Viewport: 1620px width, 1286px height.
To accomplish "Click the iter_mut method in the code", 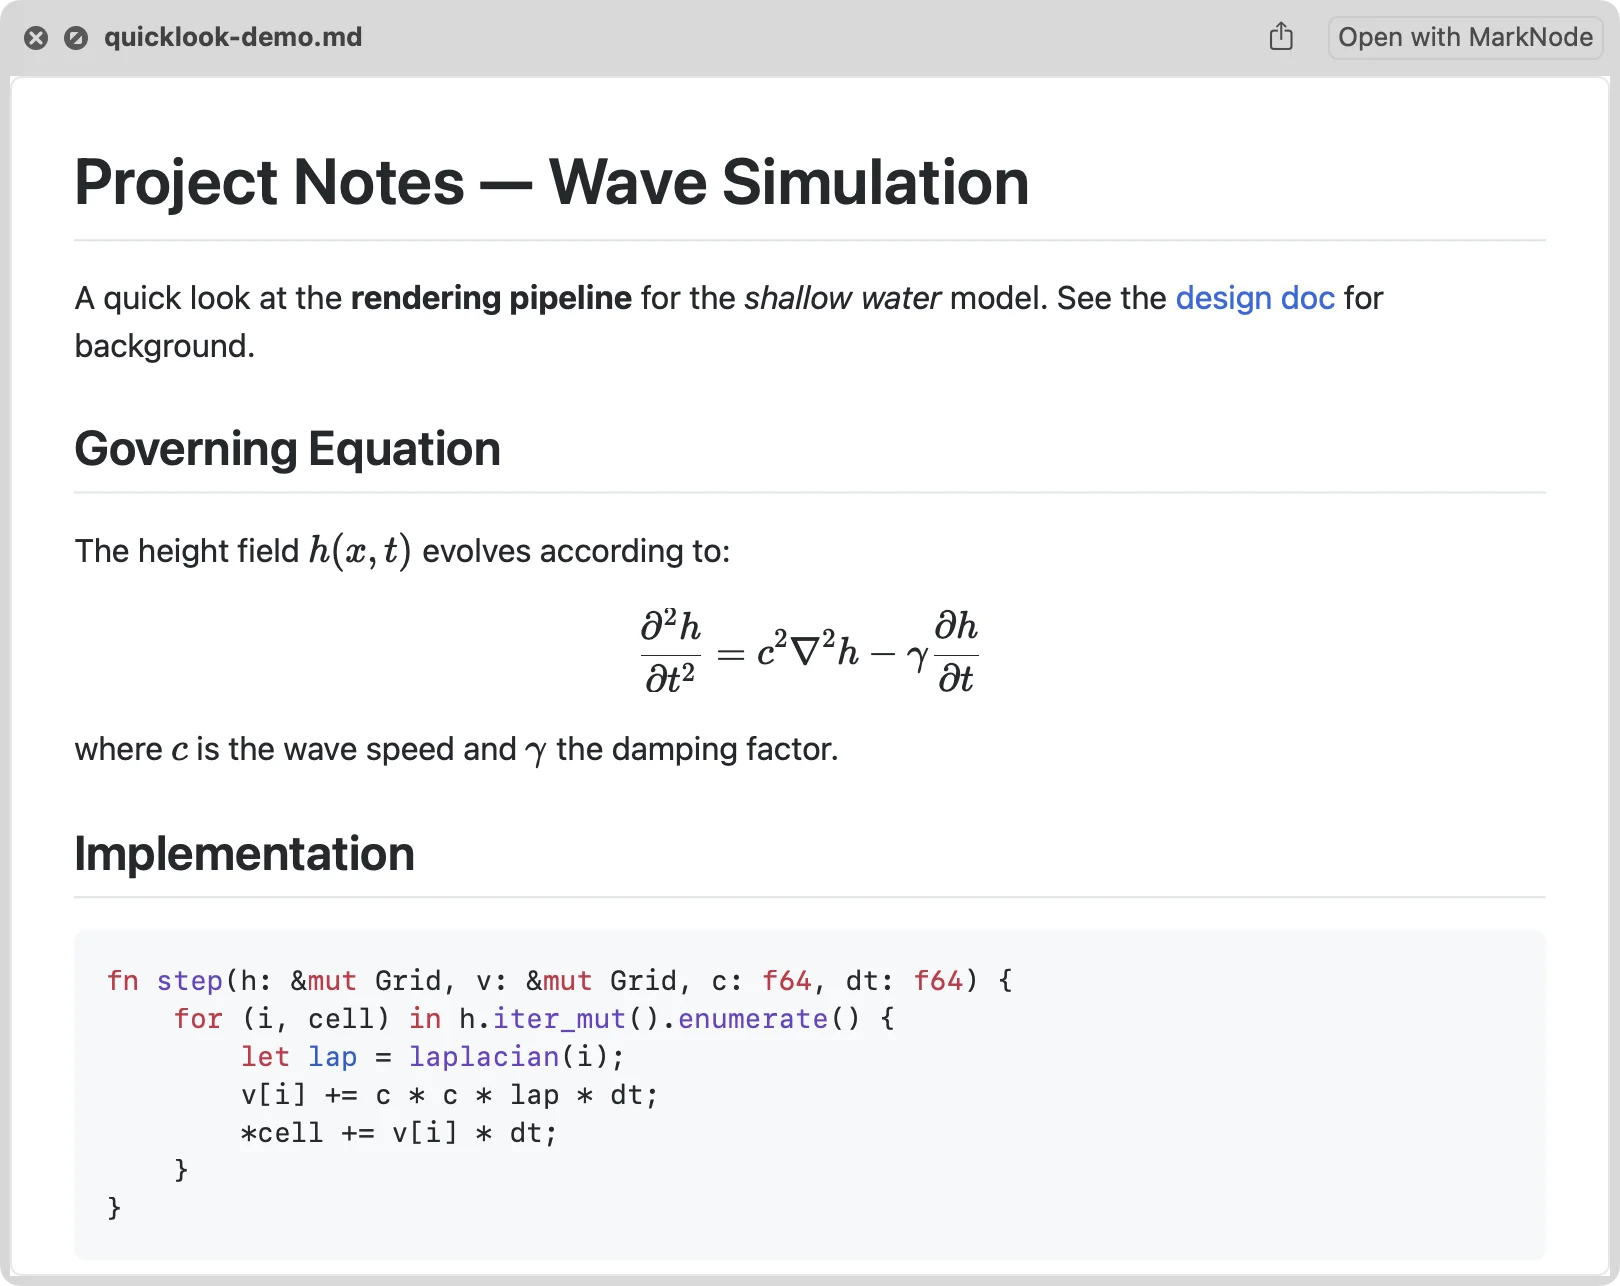I will click(559, 1019).
